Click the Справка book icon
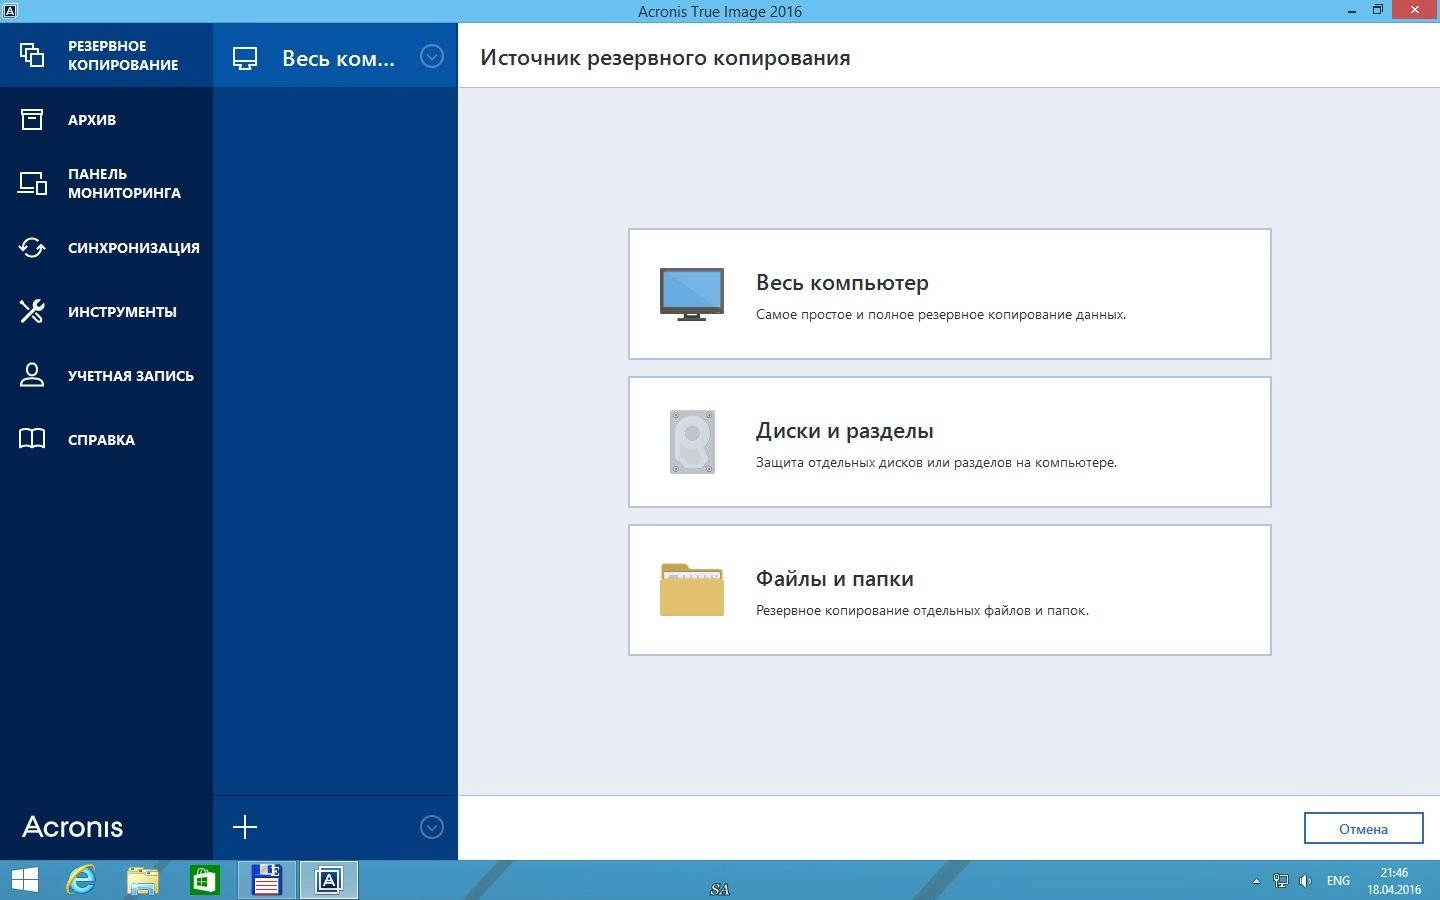The image size is (1440, 900). pyautogui.click(x=32, y=439)
